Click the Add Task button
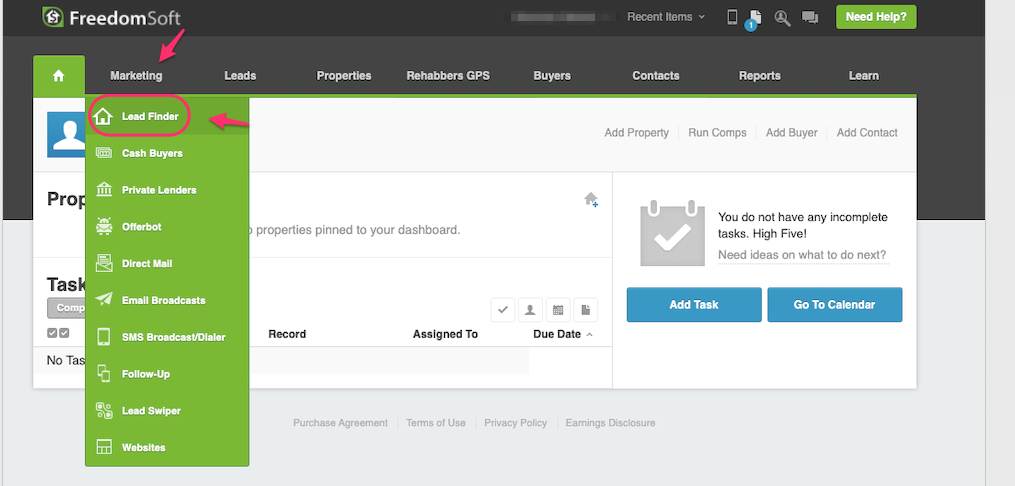The height and width of the screenshot is (486, 1015). point(694,305)
